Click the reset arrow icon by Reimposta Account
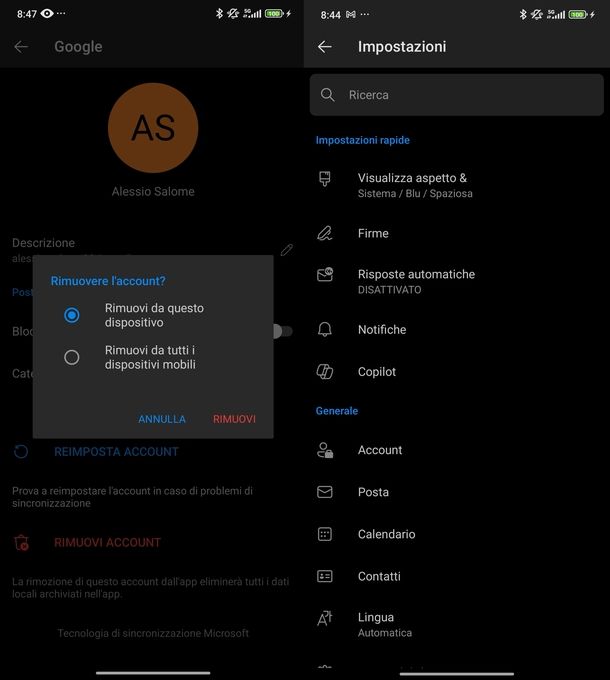This screenshot has width=610, height=680. [x=21, y=451]
